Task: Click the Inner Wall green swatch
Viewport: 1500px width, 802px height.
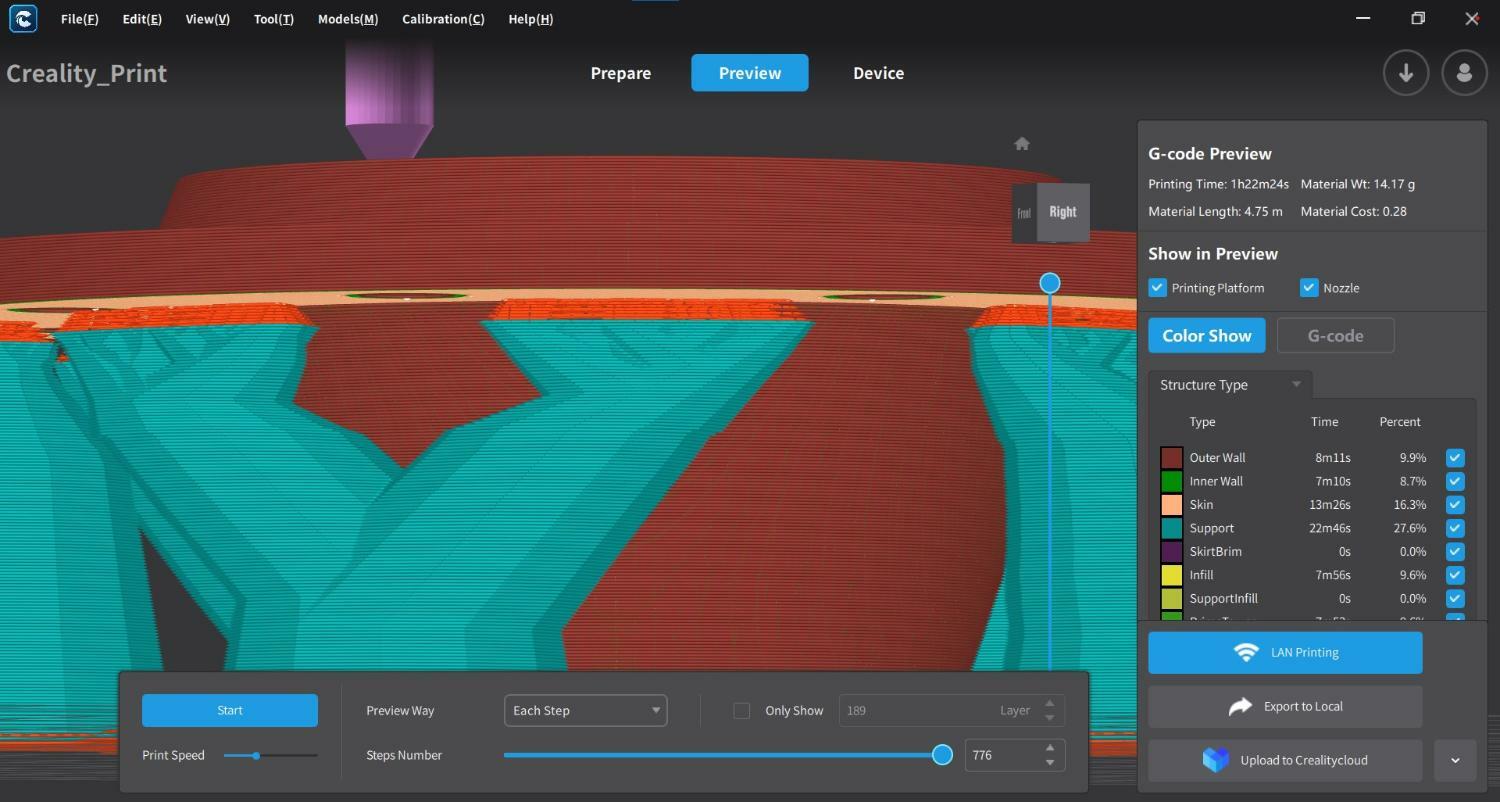Action: (x=1172, y=481)
